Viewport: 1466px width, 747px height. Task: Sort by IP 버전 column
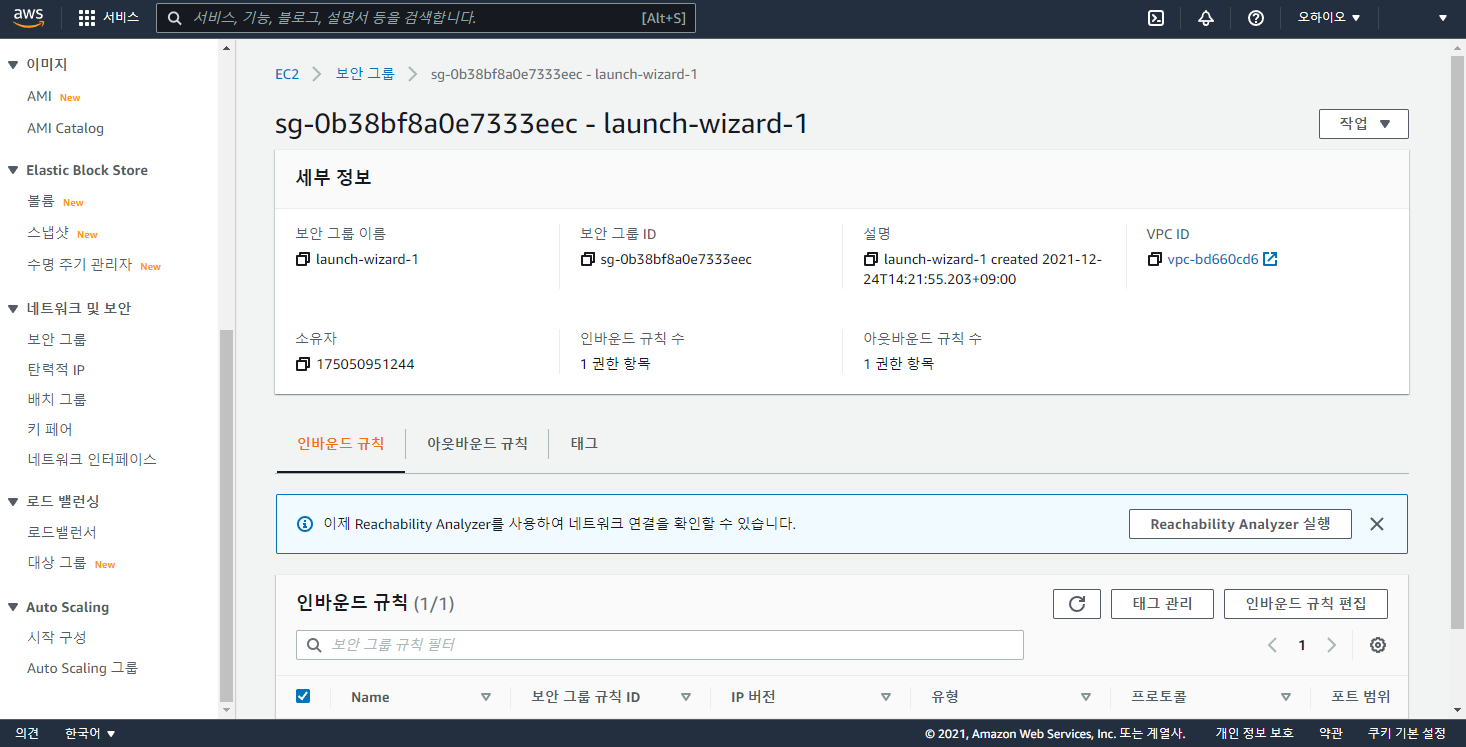[x=886, y=697]
